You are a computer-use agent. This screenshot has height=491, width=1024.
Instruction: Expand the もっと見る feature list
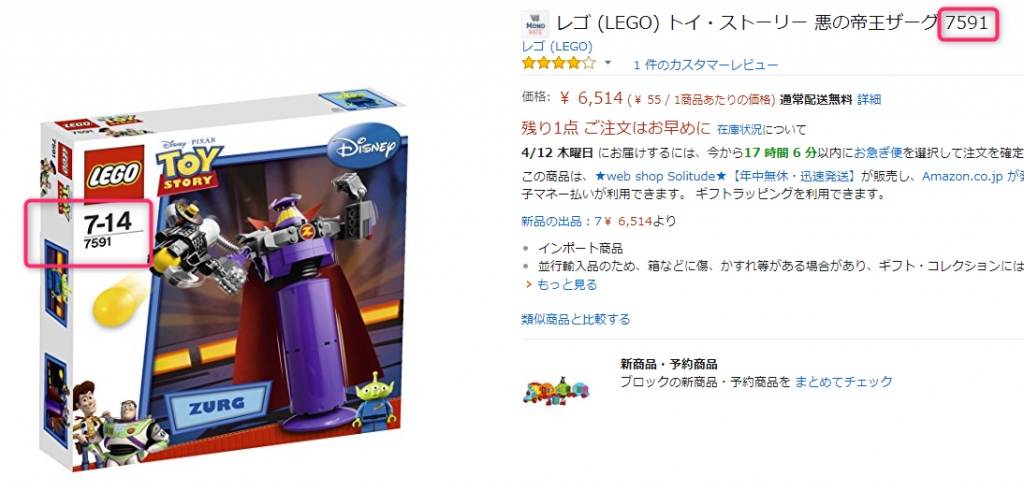tap(566, 285)
